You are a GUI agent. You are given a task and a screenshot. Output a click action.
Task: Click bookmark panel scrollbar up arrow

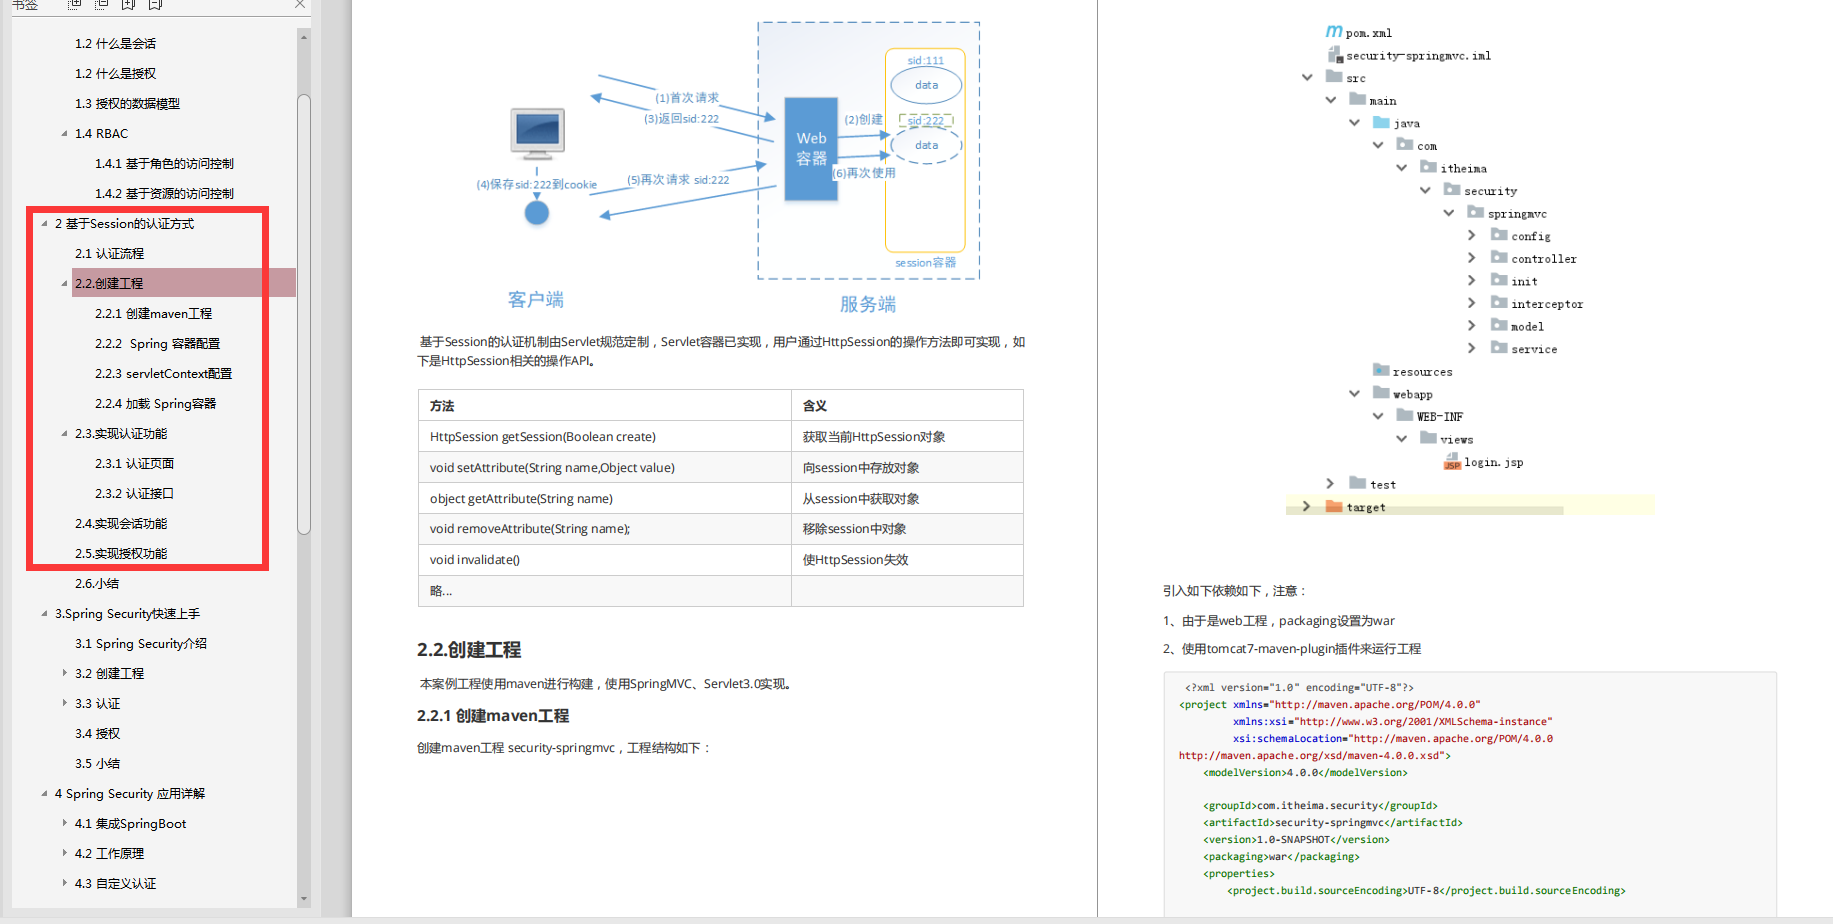(x=304, y=37)
